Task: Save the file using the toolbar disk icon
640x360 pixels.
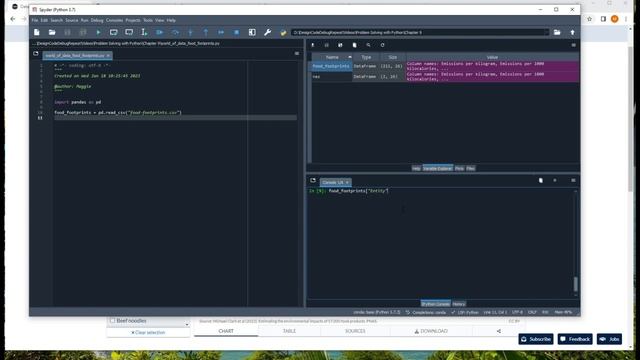Action: (67, 32)
